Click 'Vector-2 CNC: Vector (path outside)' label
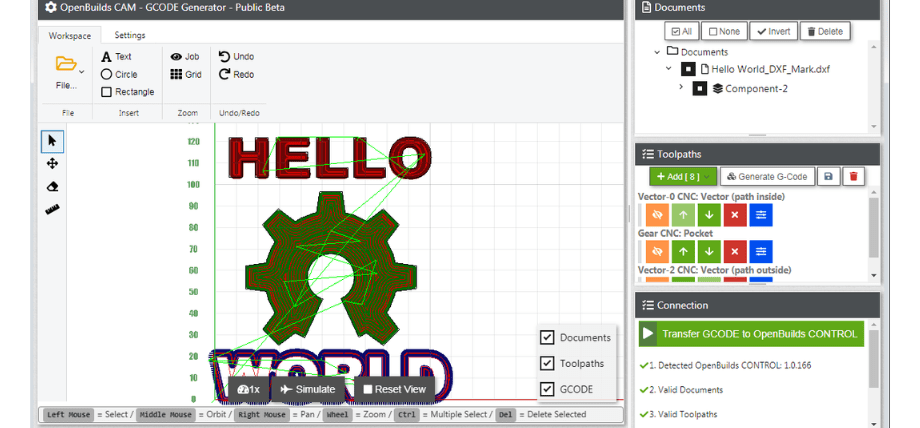Image resolution: width=920 pixels, height=428 pixels. 715,270
